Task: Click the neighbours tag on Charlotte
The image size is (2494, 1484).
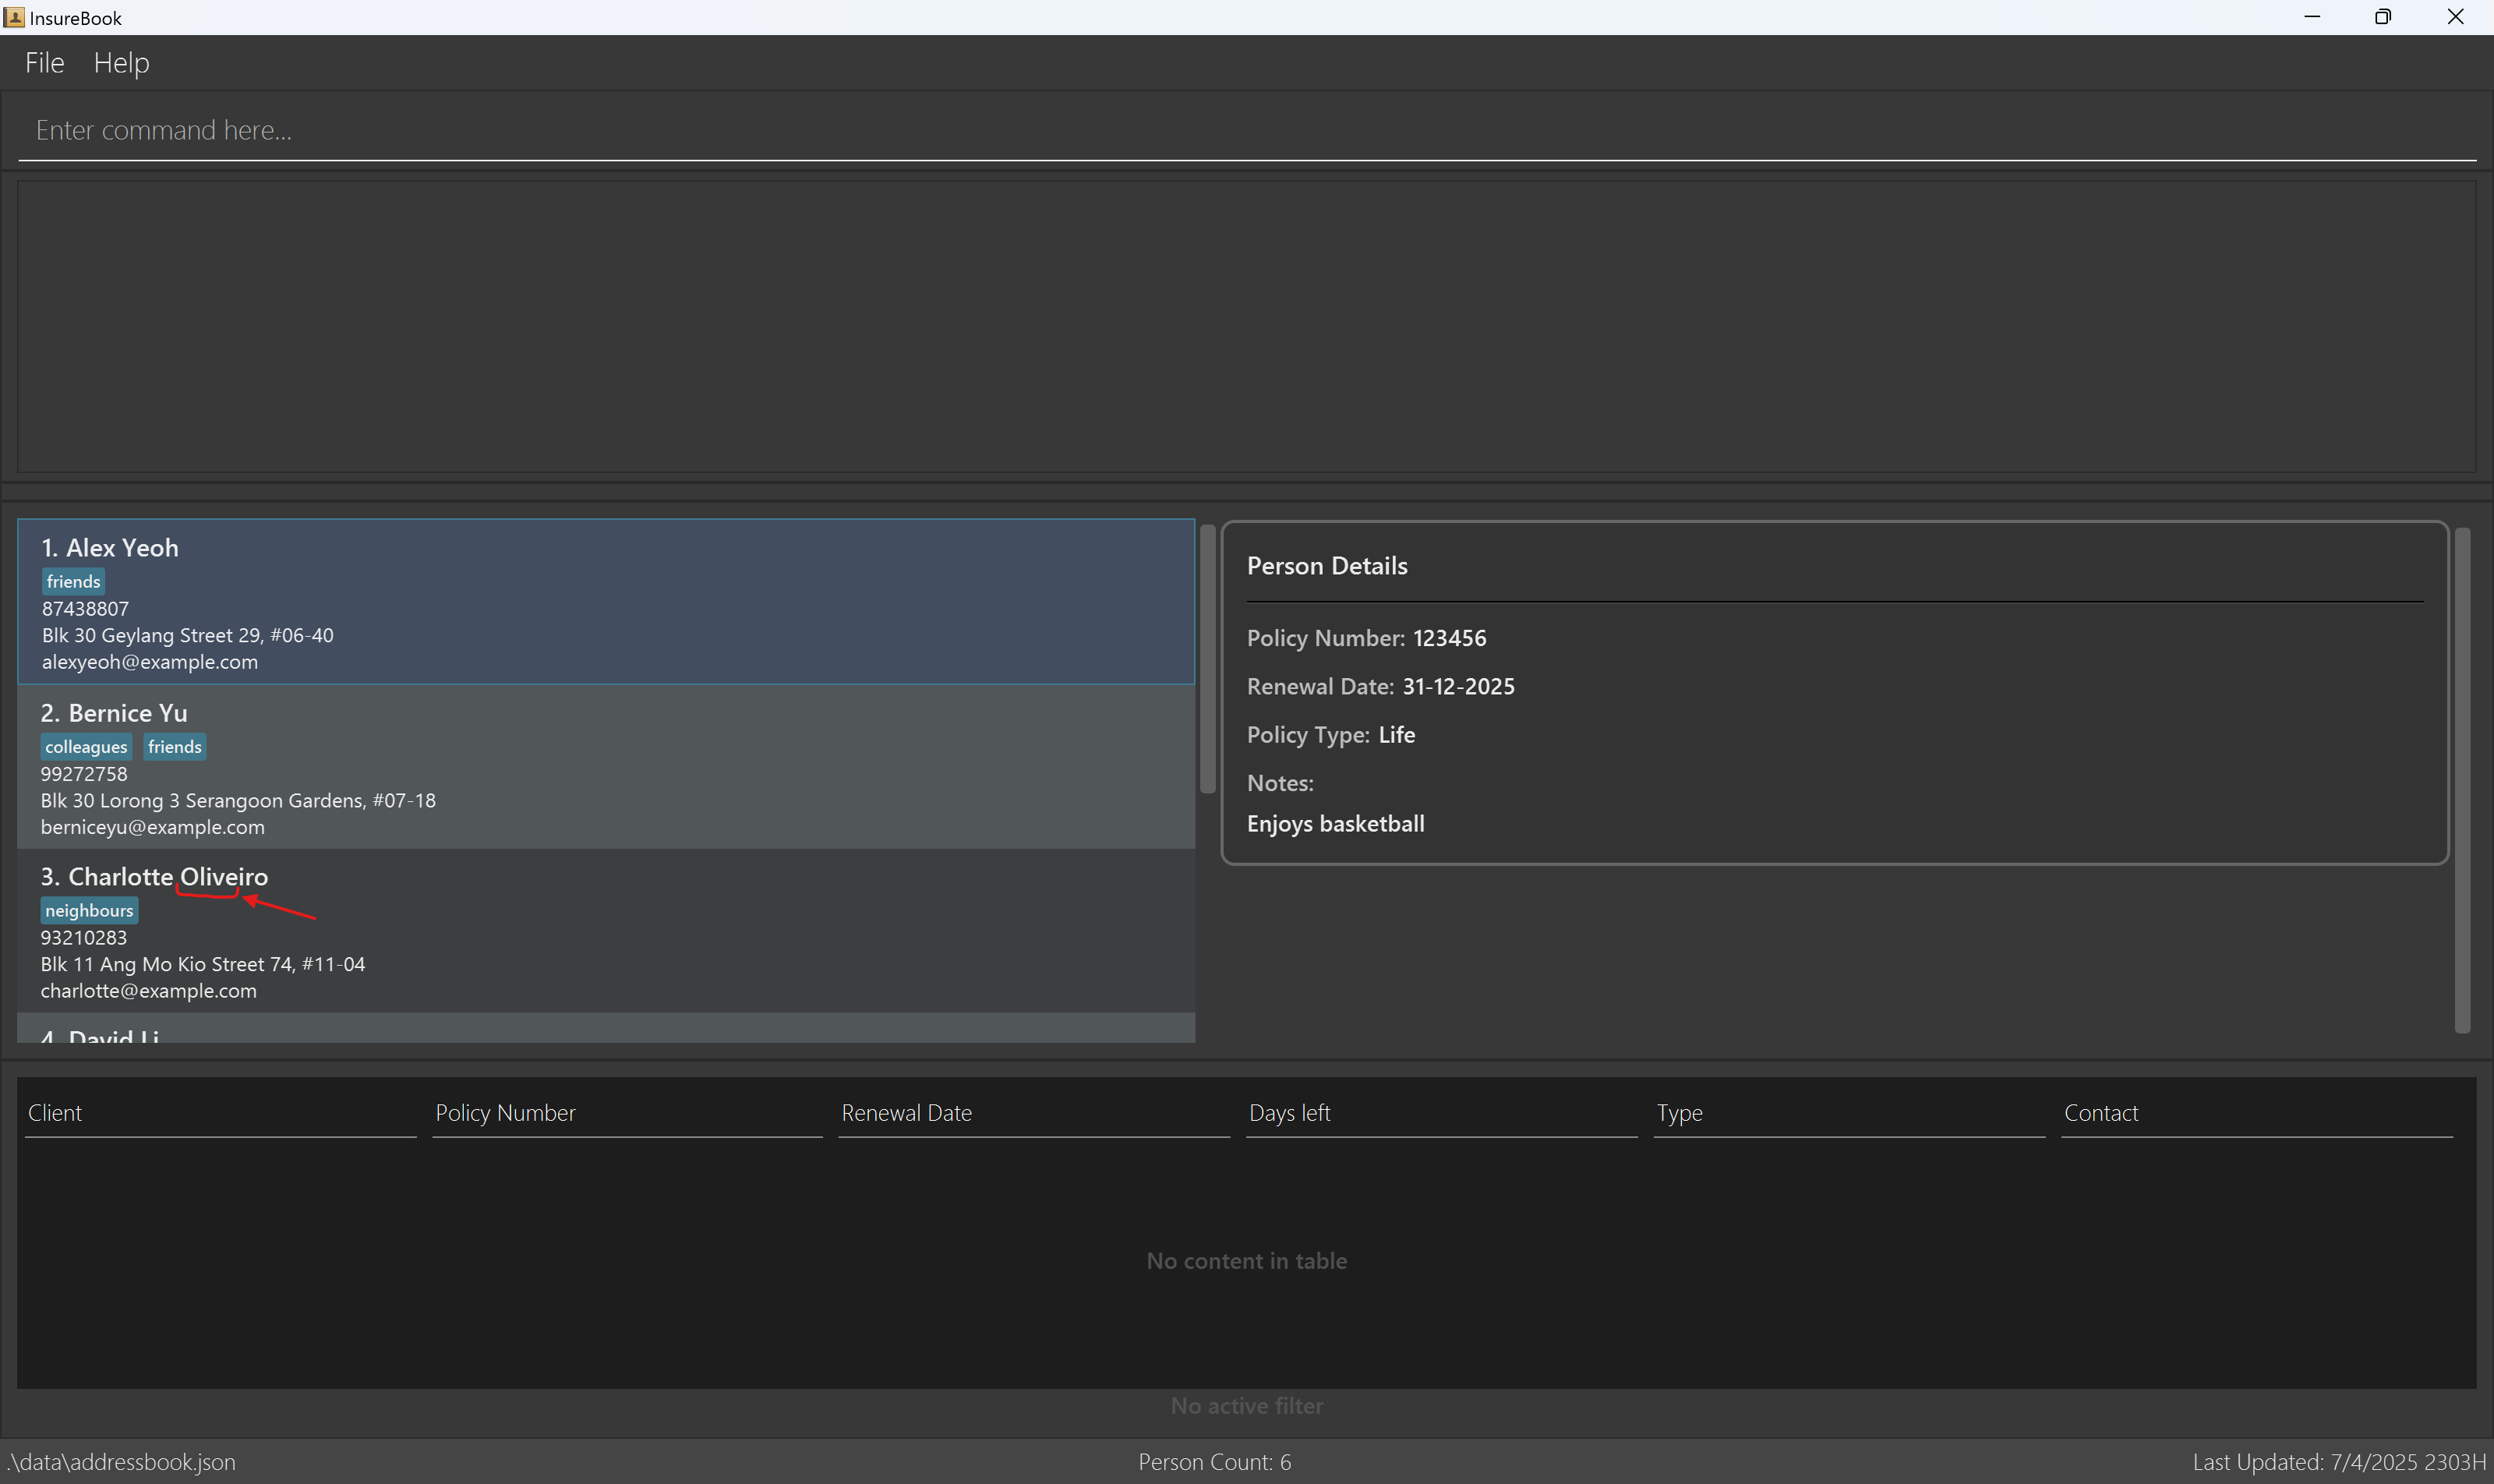Action: click(89, 910)
